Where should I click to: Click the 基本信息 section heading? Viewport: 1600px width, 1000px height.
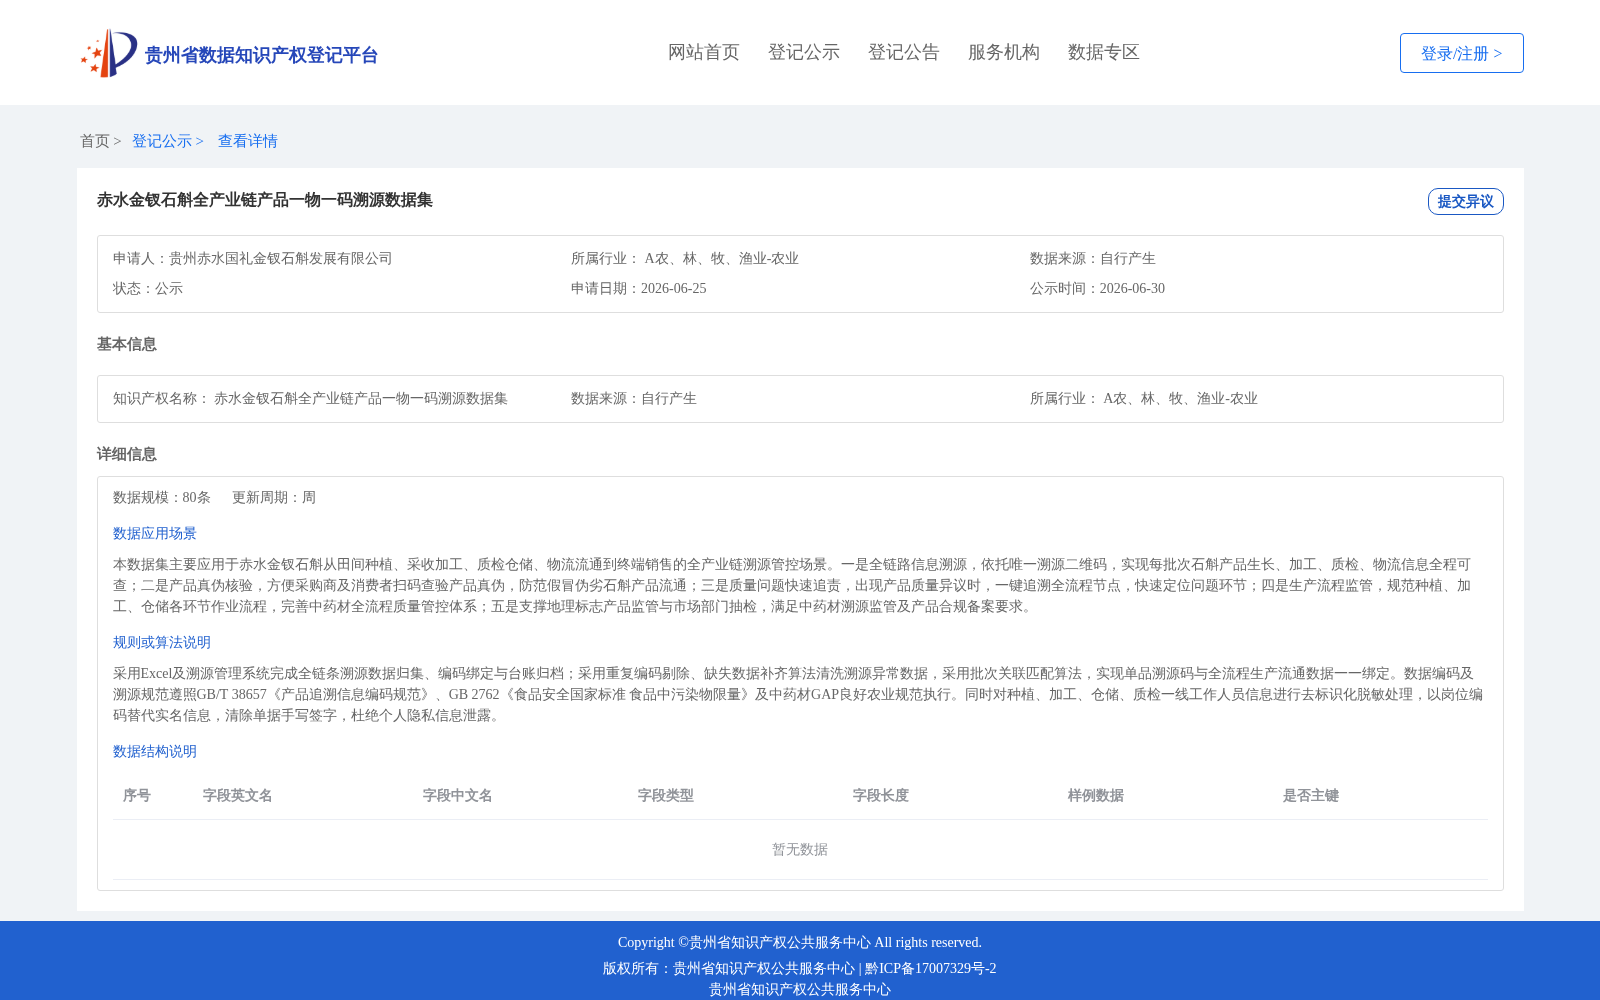click(x=127, y=344)
